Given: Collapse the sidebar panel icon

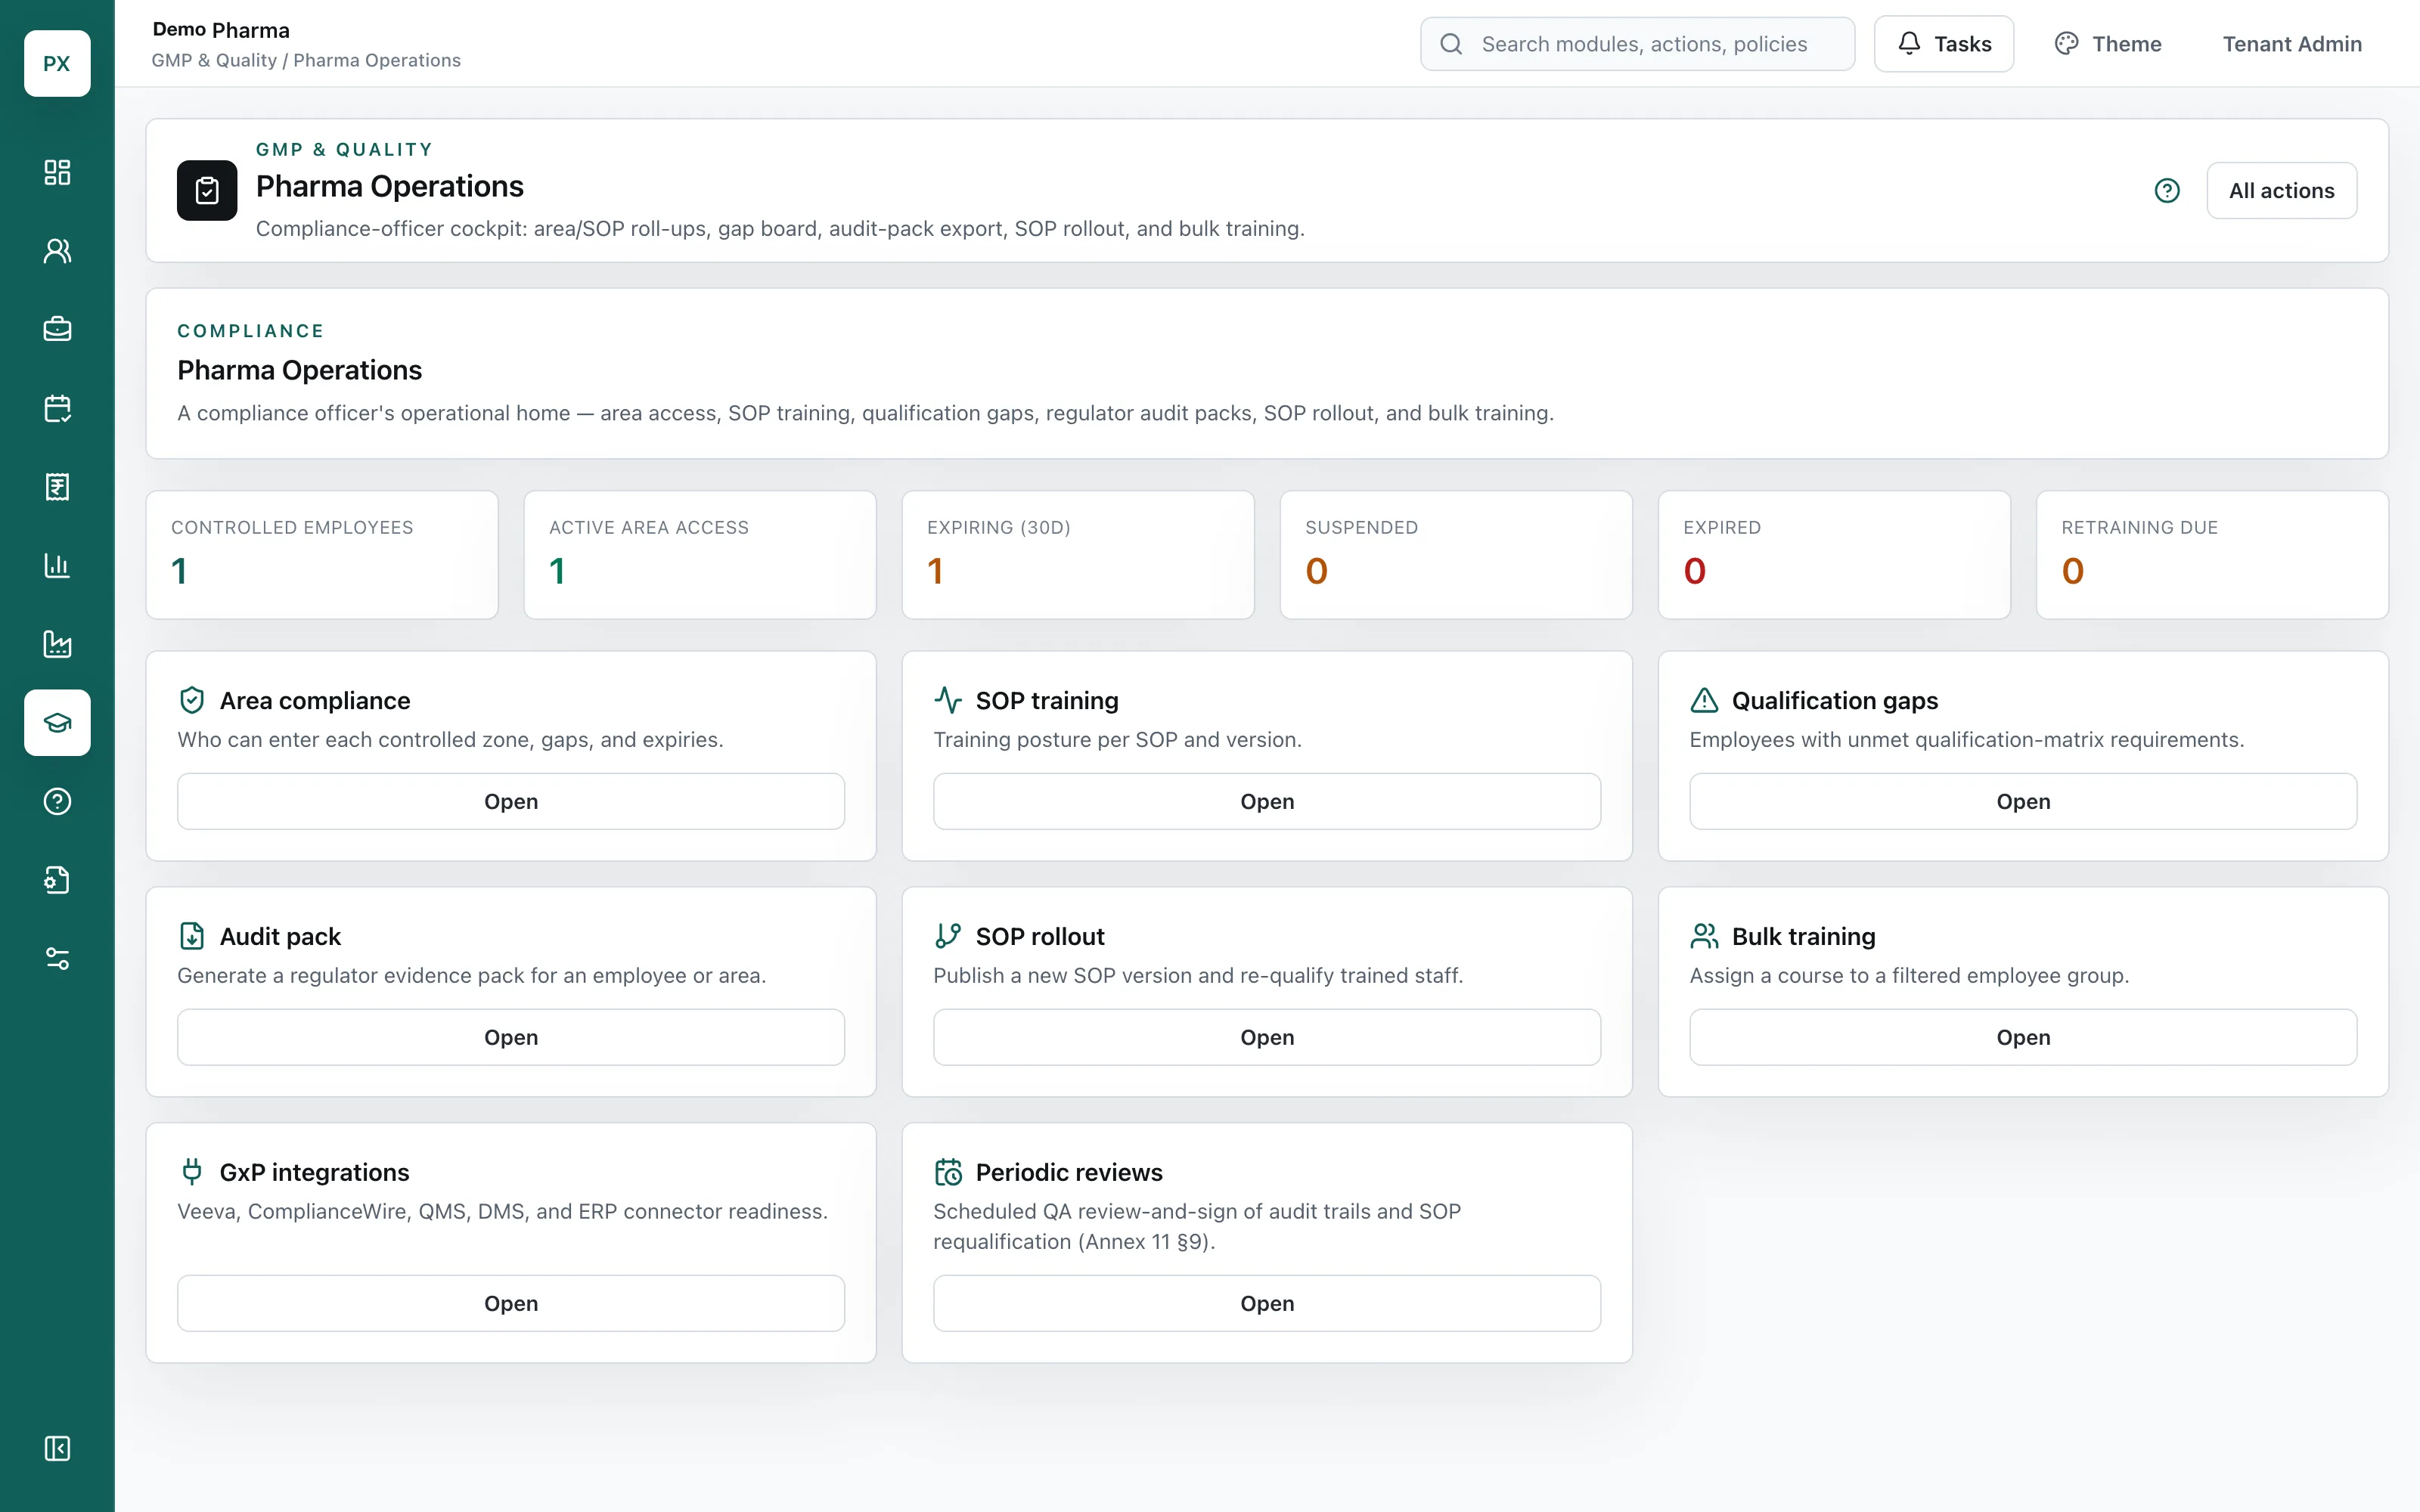Looking at the screenshot, I should (x=57, y=1448).
